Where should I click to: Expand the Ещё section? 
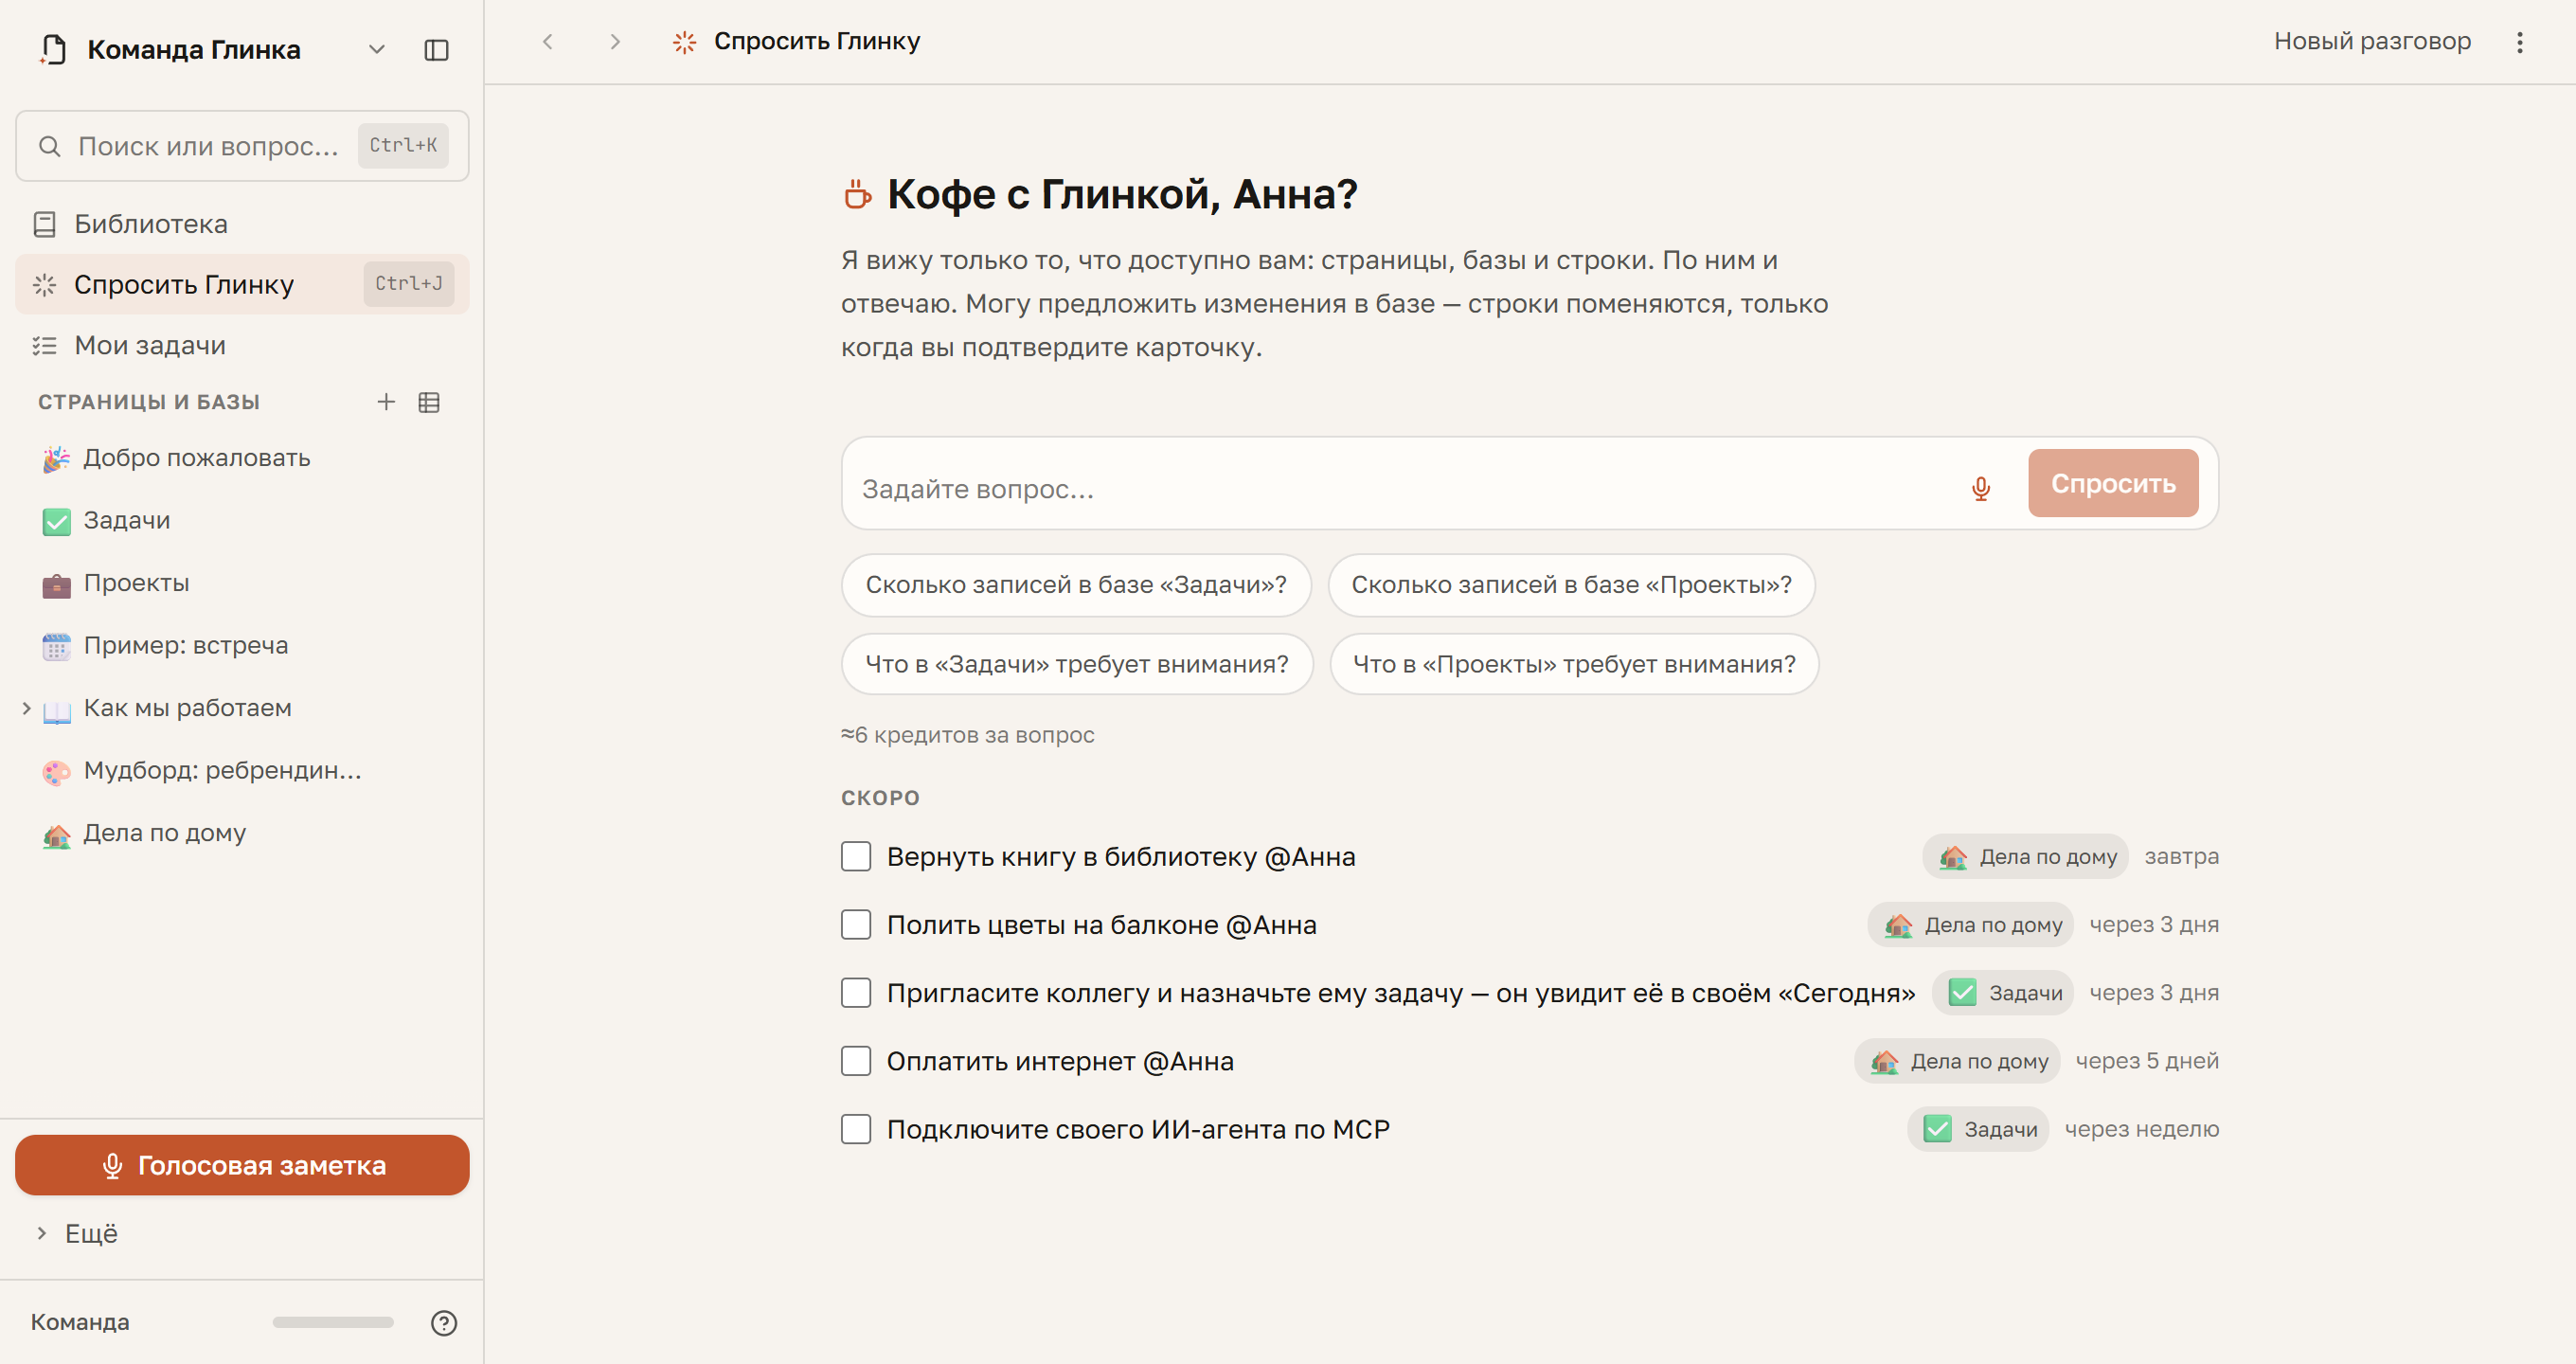pyautogui.click(x=42, y=1233)
